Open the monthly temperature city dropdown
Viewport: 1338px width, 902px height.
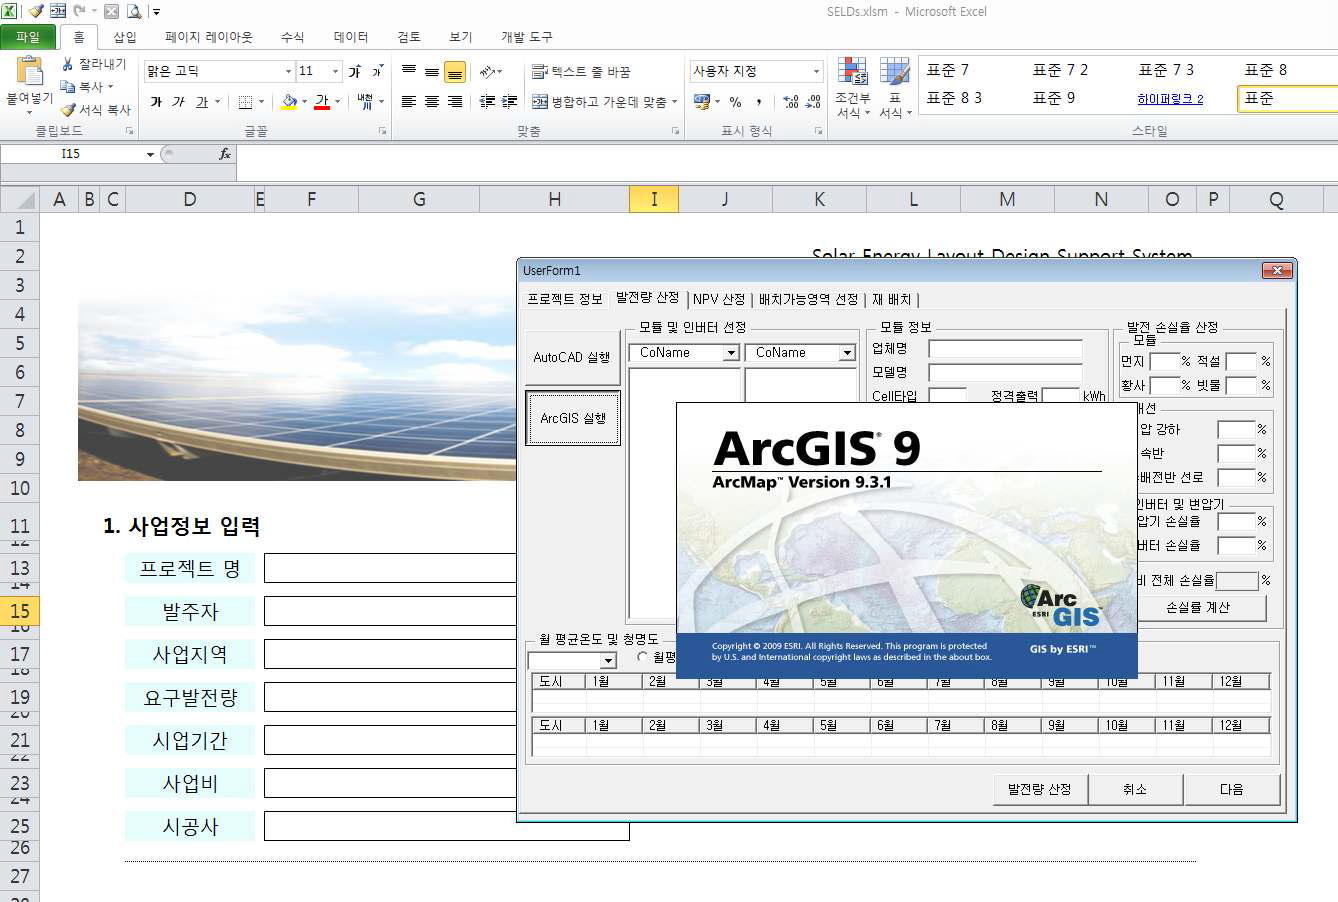(608, 661)
